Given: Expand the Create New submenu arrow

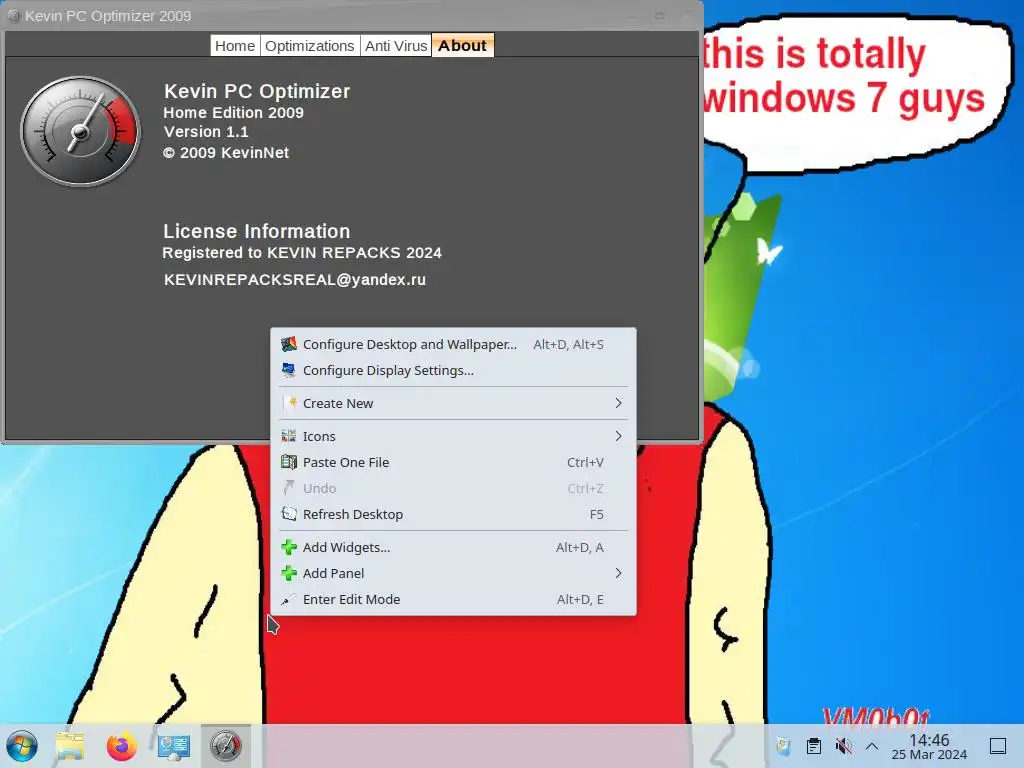Looking at the screenshot, I should click(618, 403).
